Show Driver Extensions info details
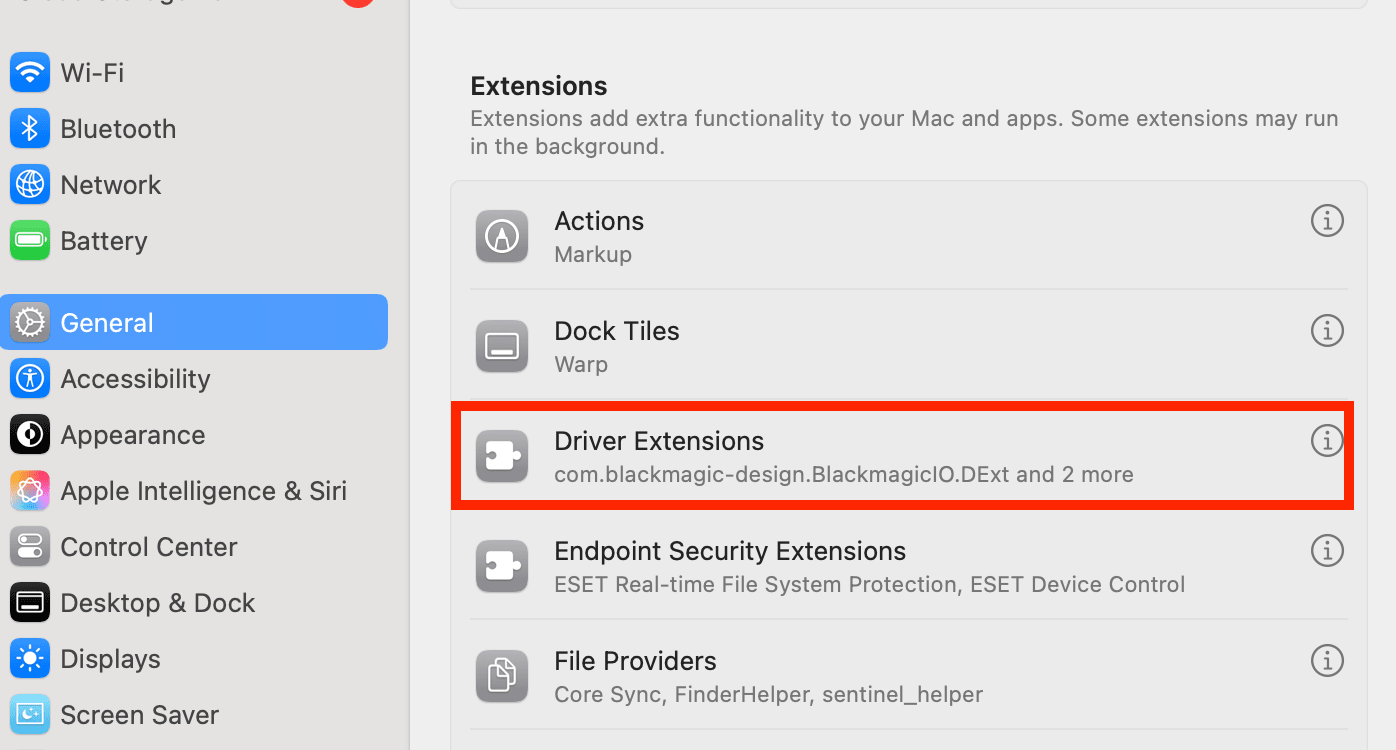Image resolution: width=1396 pixels, height=750 pixels. click(1327, 440)
